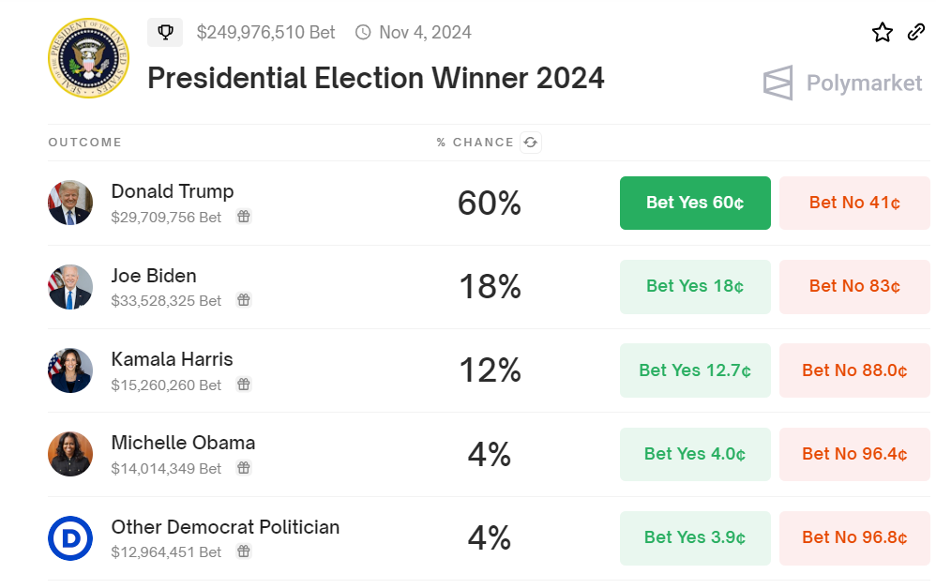Select Bet Yes 60¢ for Trump
This screenshot has width=936, height=586.
[x=695, y=203]
